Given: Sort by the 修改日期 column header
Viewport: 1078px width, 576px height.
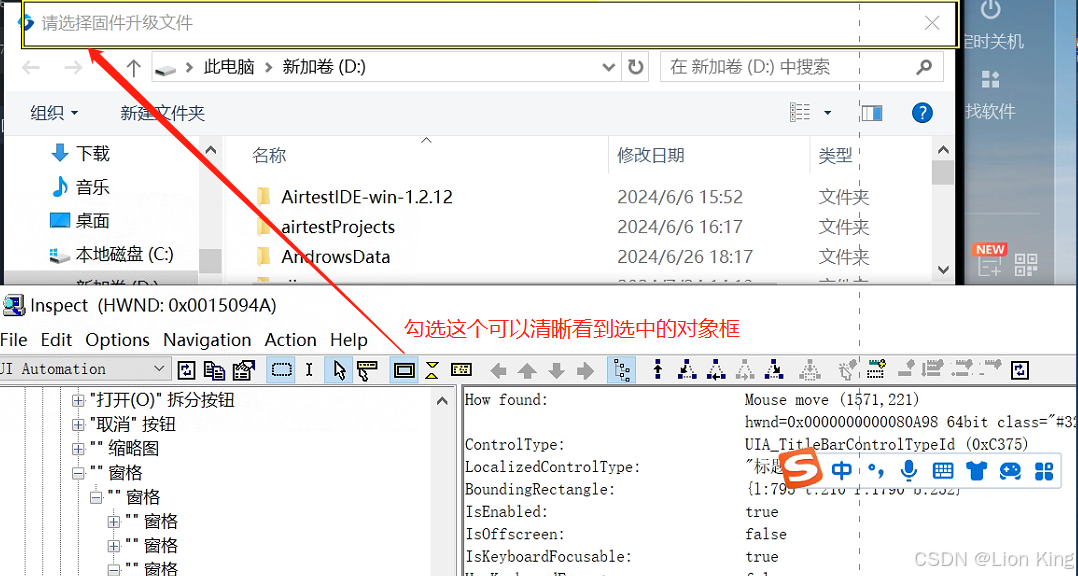Looking at the screenshot, I should 650,155.
